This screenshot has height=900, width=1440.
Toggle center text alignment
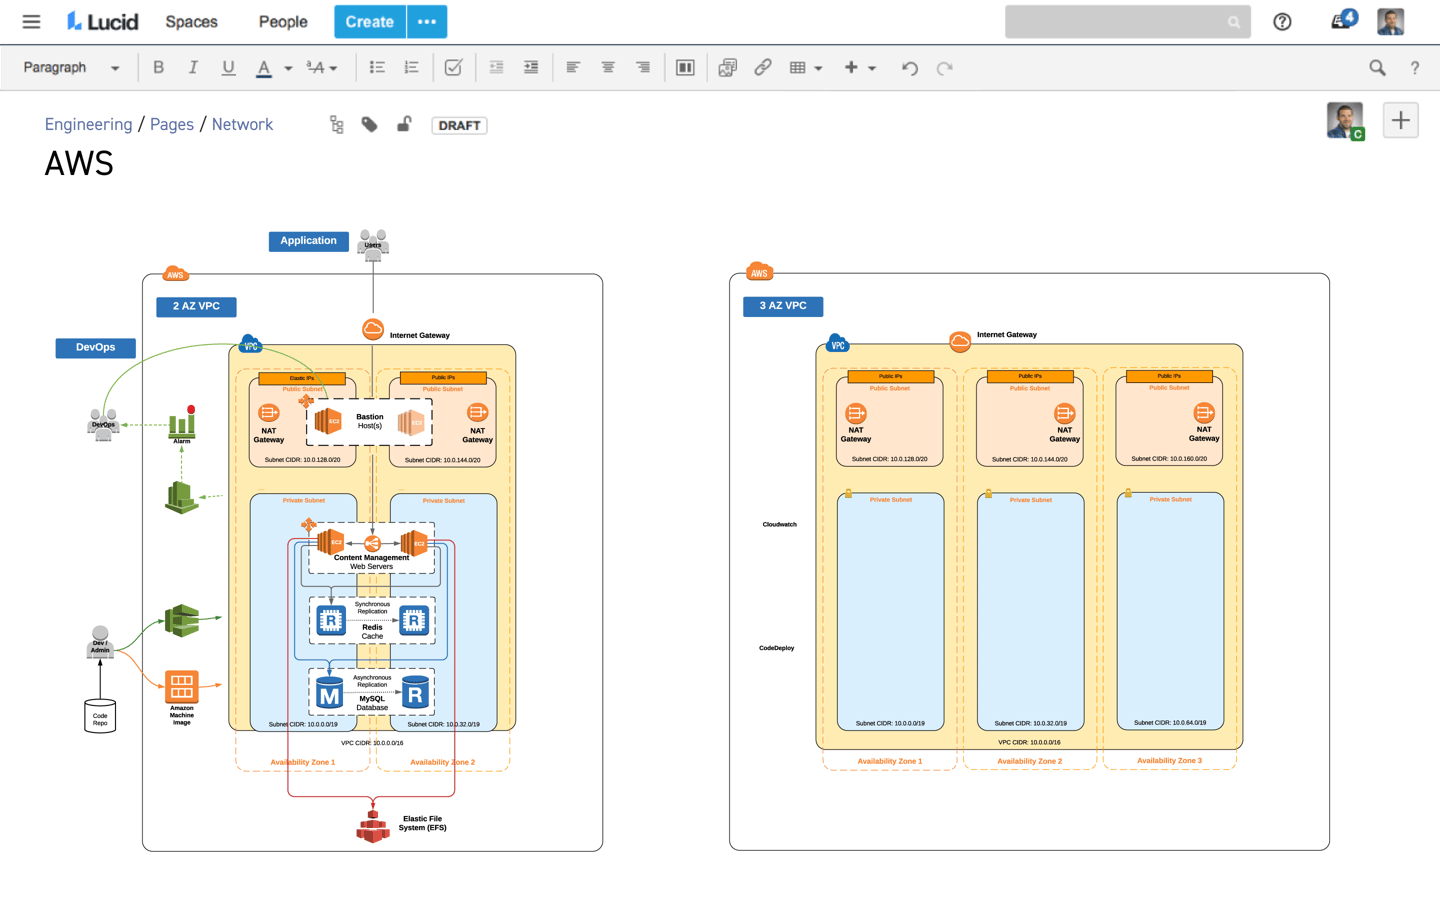point(607,67)
